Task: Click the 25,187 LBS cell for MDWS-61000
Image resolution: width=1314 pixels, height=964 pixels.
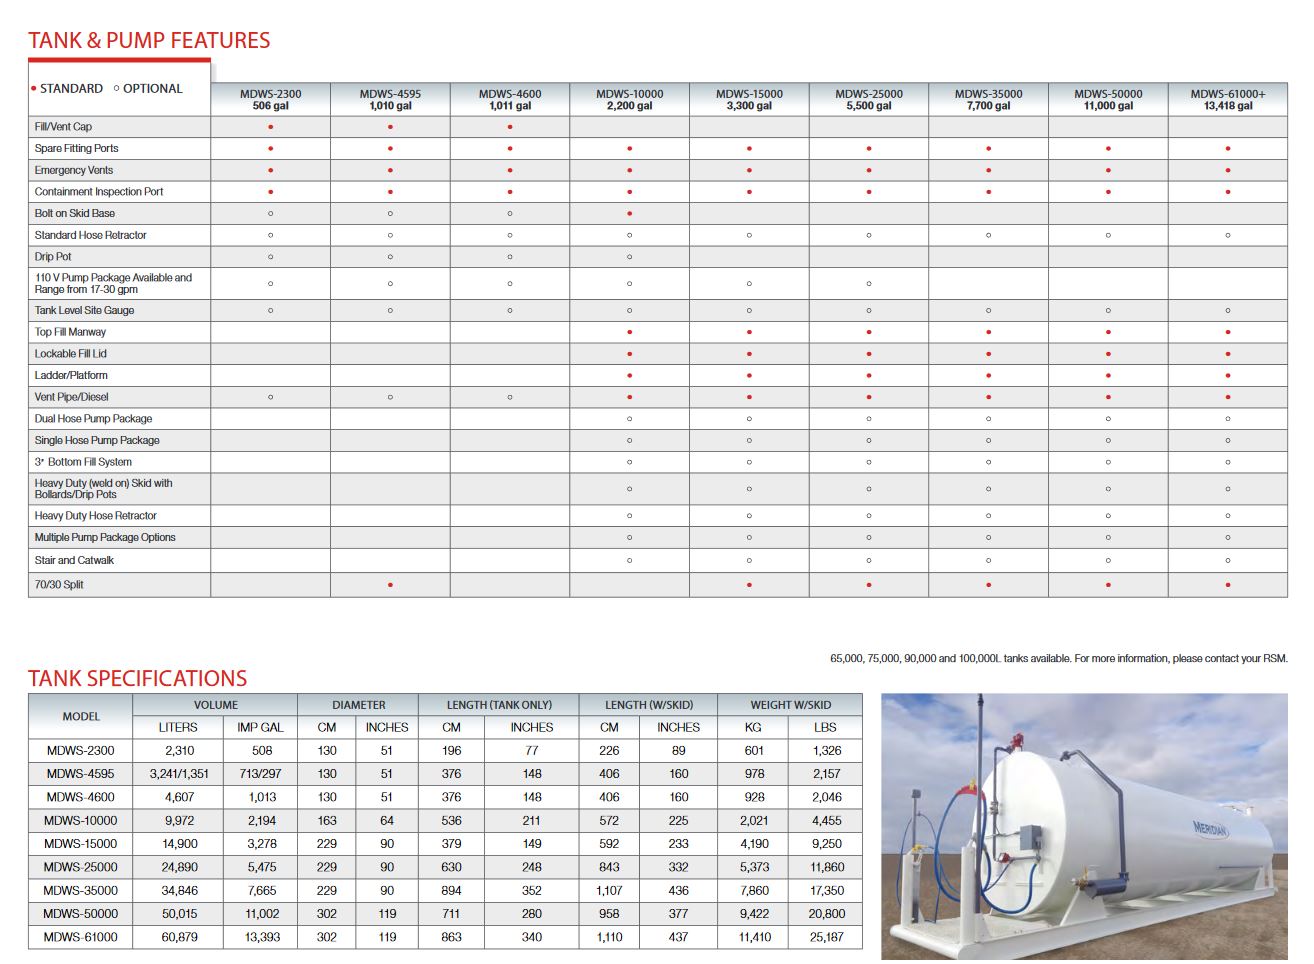Action: (x=826, y=937)
